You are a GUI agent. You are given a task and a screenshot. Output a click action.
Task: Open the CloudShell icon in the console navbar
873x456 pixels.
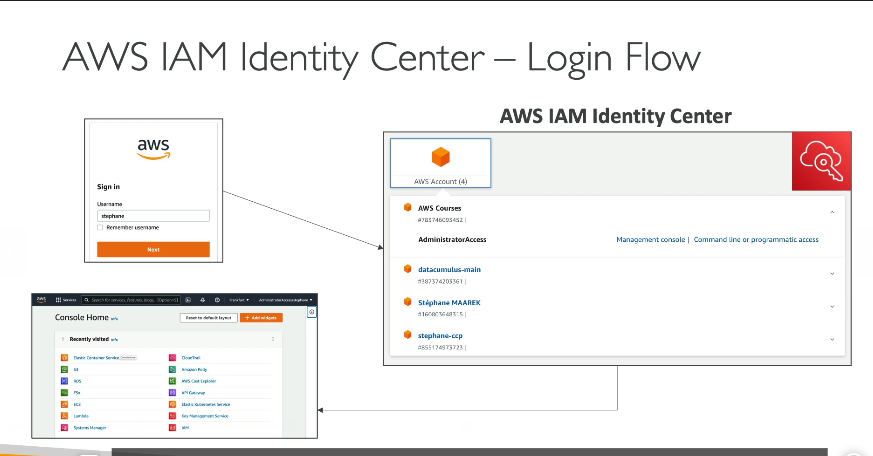pyautogui.click(x=188, y=300)
